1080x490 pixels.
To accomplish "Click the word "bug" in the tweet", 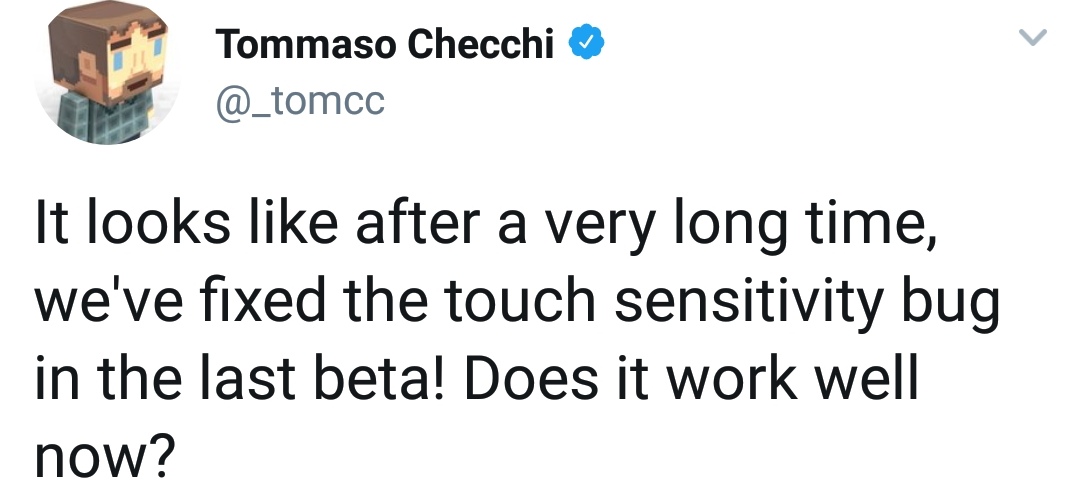I will (955, 305).
